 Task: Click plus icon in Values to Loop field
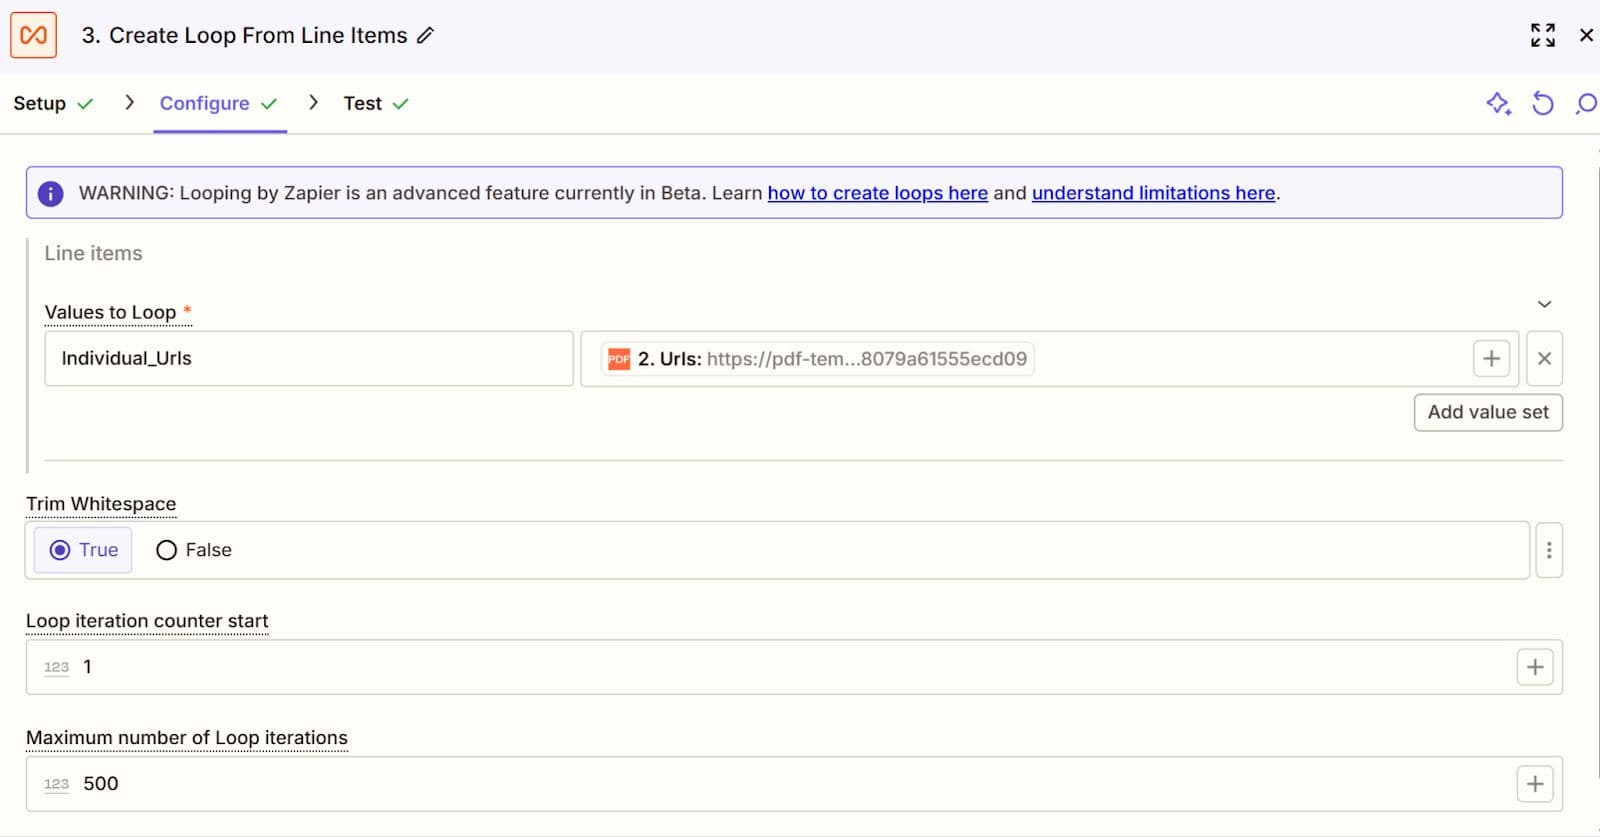point(1491,358)
